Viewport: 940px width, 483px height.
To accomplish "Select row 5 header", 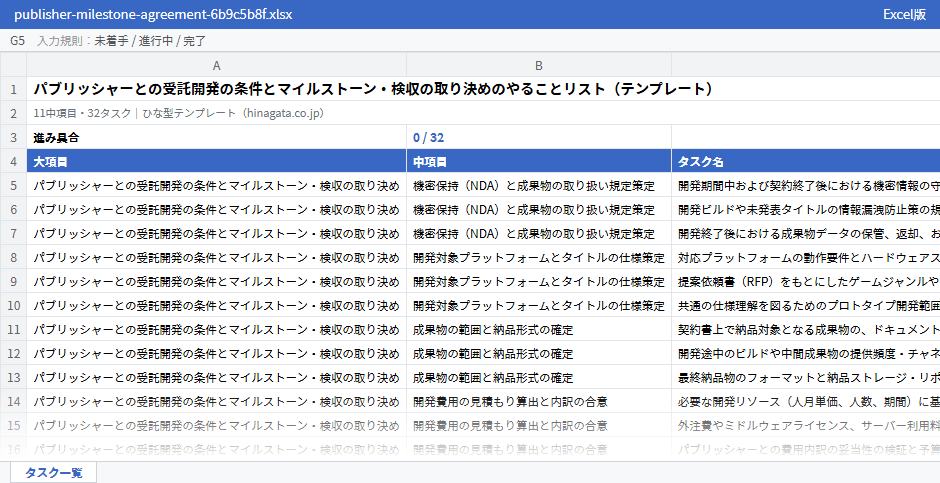I will pos(13,185).
